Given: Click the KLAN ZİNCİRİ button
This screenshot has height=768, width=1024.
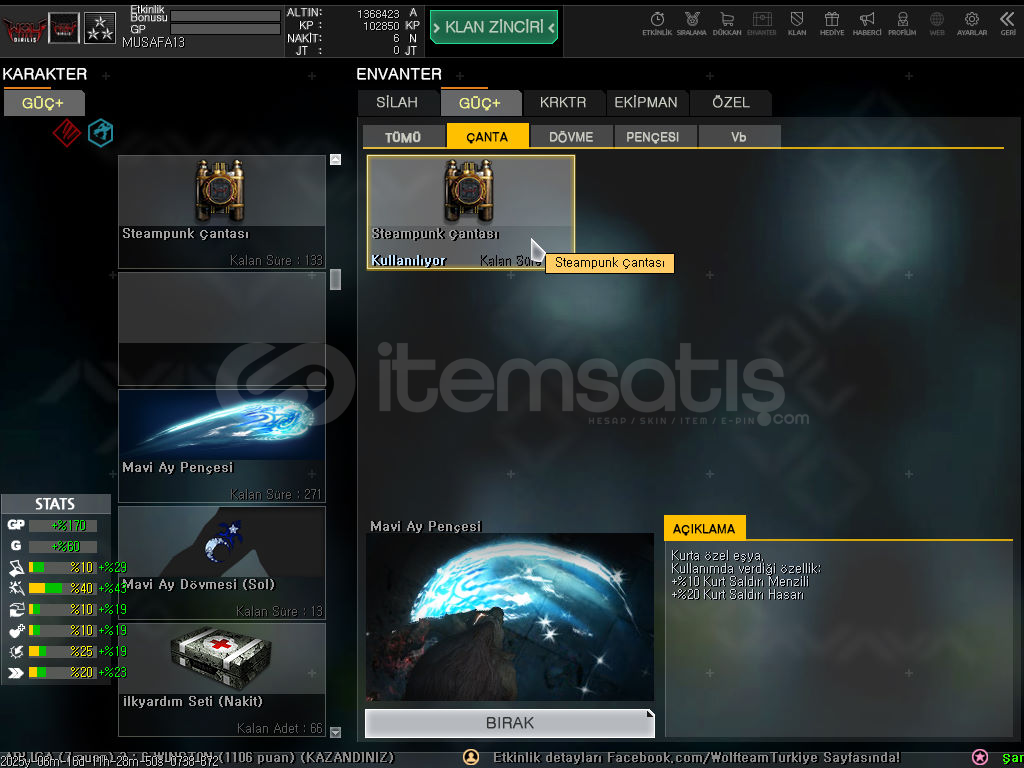Looking at the screenshot, I should (x=493, y=27).
